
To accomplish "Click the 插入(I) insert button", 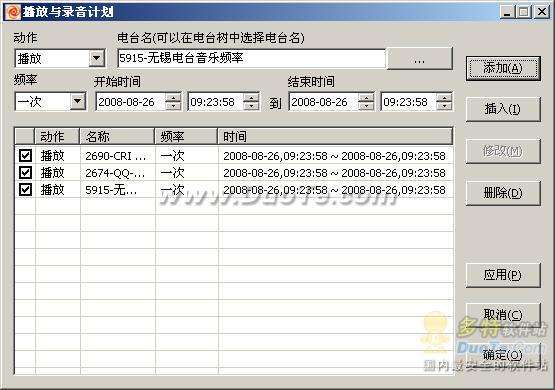I will coord(503,109).
